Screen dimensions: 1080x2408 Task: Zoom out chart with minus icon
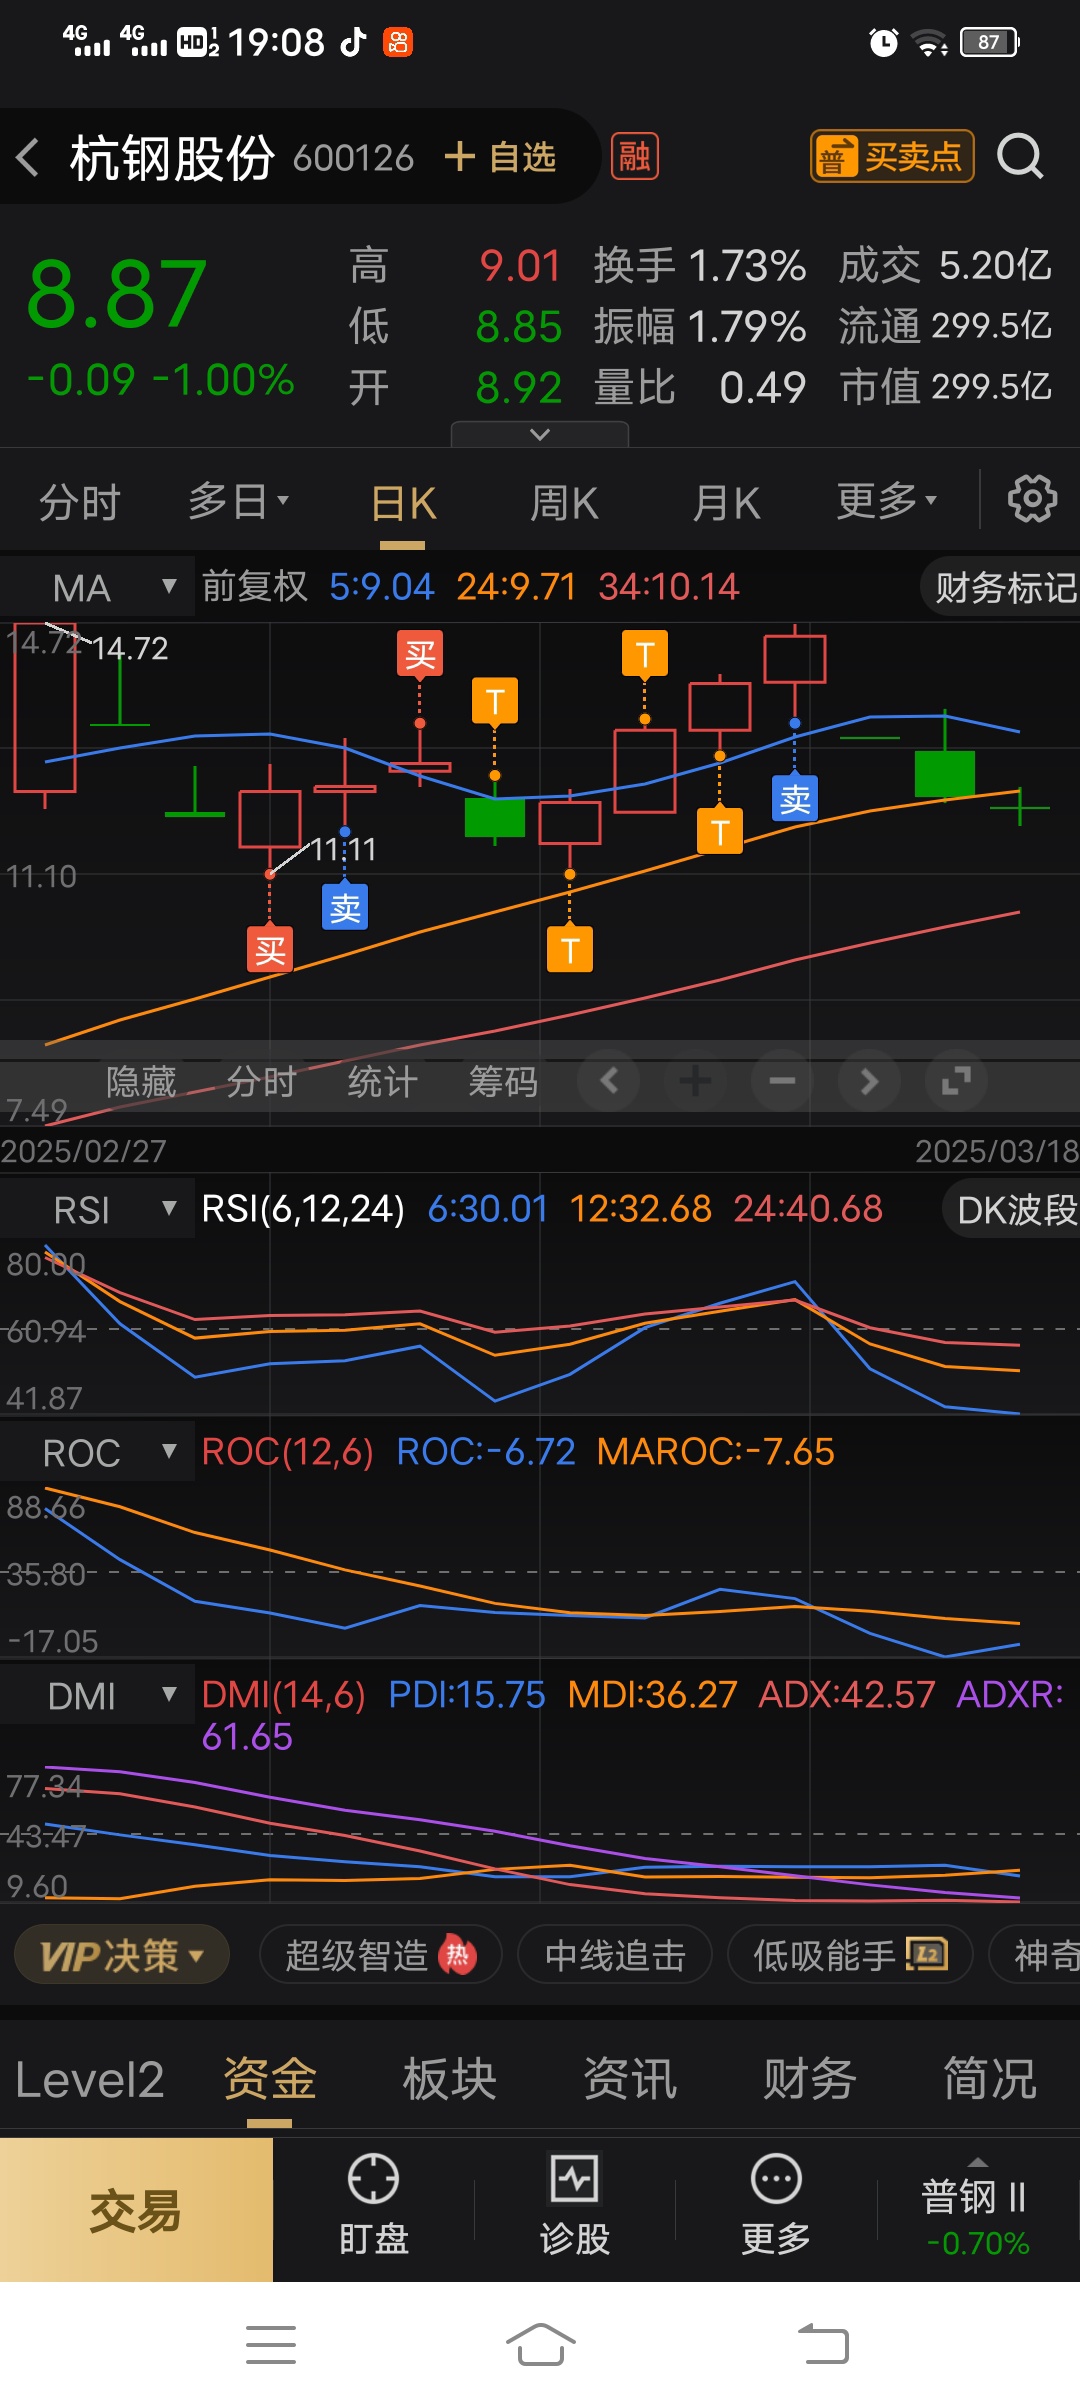782,1081
